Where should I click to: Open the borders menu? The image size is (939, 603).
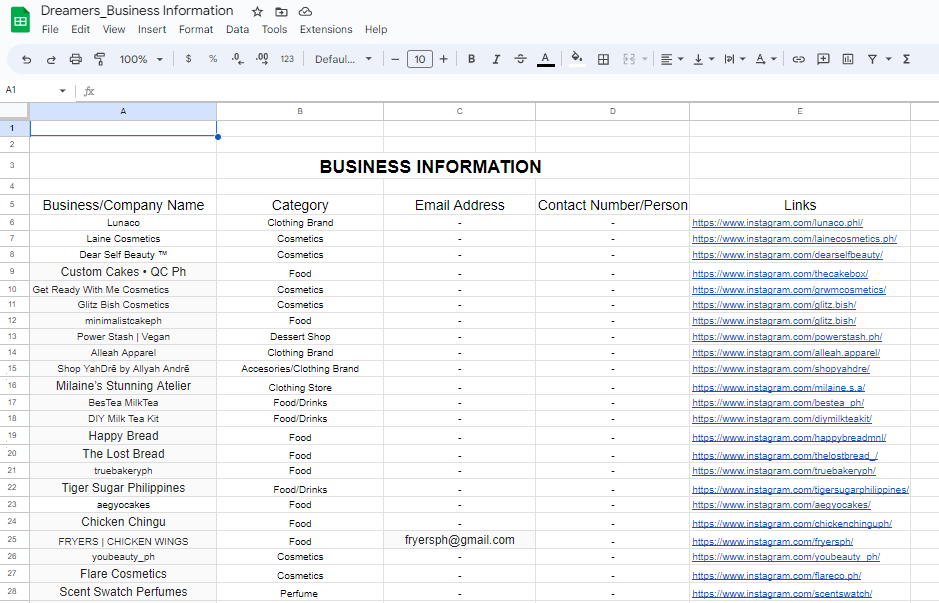(x=604, y=59)
